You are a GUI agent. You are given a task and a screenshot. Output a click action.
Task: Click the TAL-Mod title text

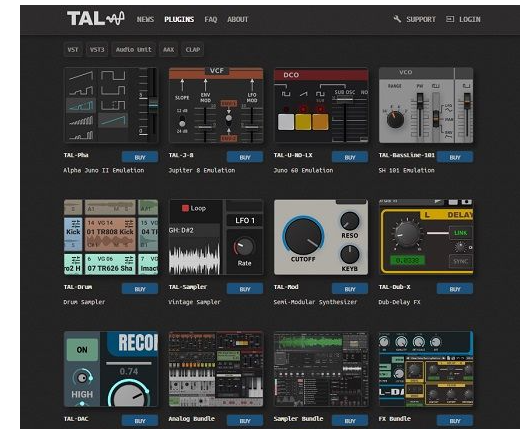pyautogui.click(x=286, y=287)
